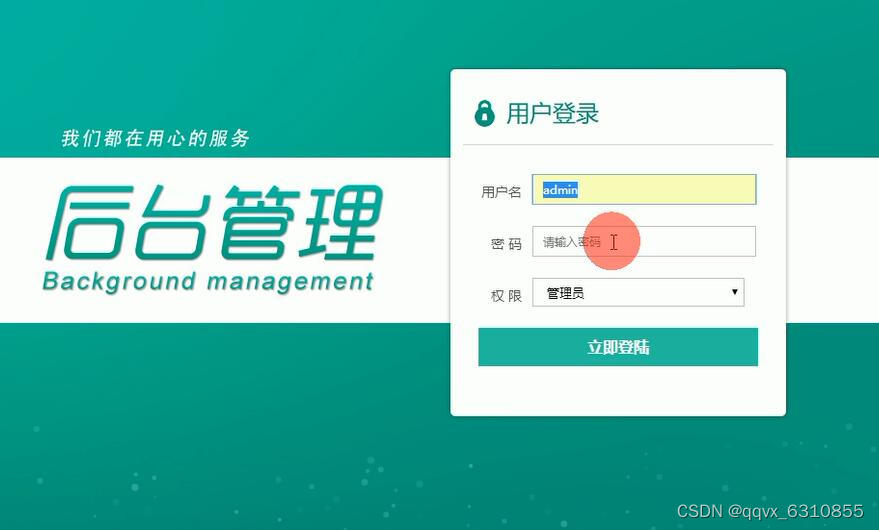Click the slogan 我们都在用心的服务

pyautogui.click(x=155, y=138)
